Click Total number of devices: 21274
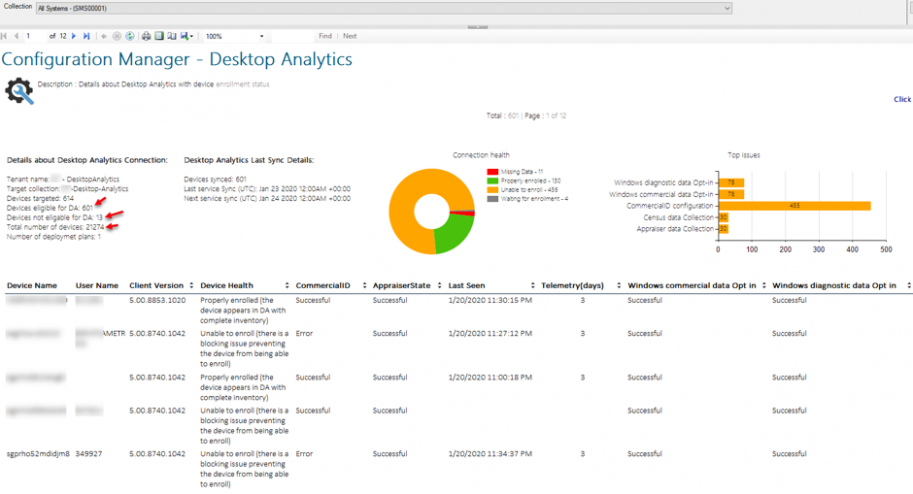 (x=55, y=227)
